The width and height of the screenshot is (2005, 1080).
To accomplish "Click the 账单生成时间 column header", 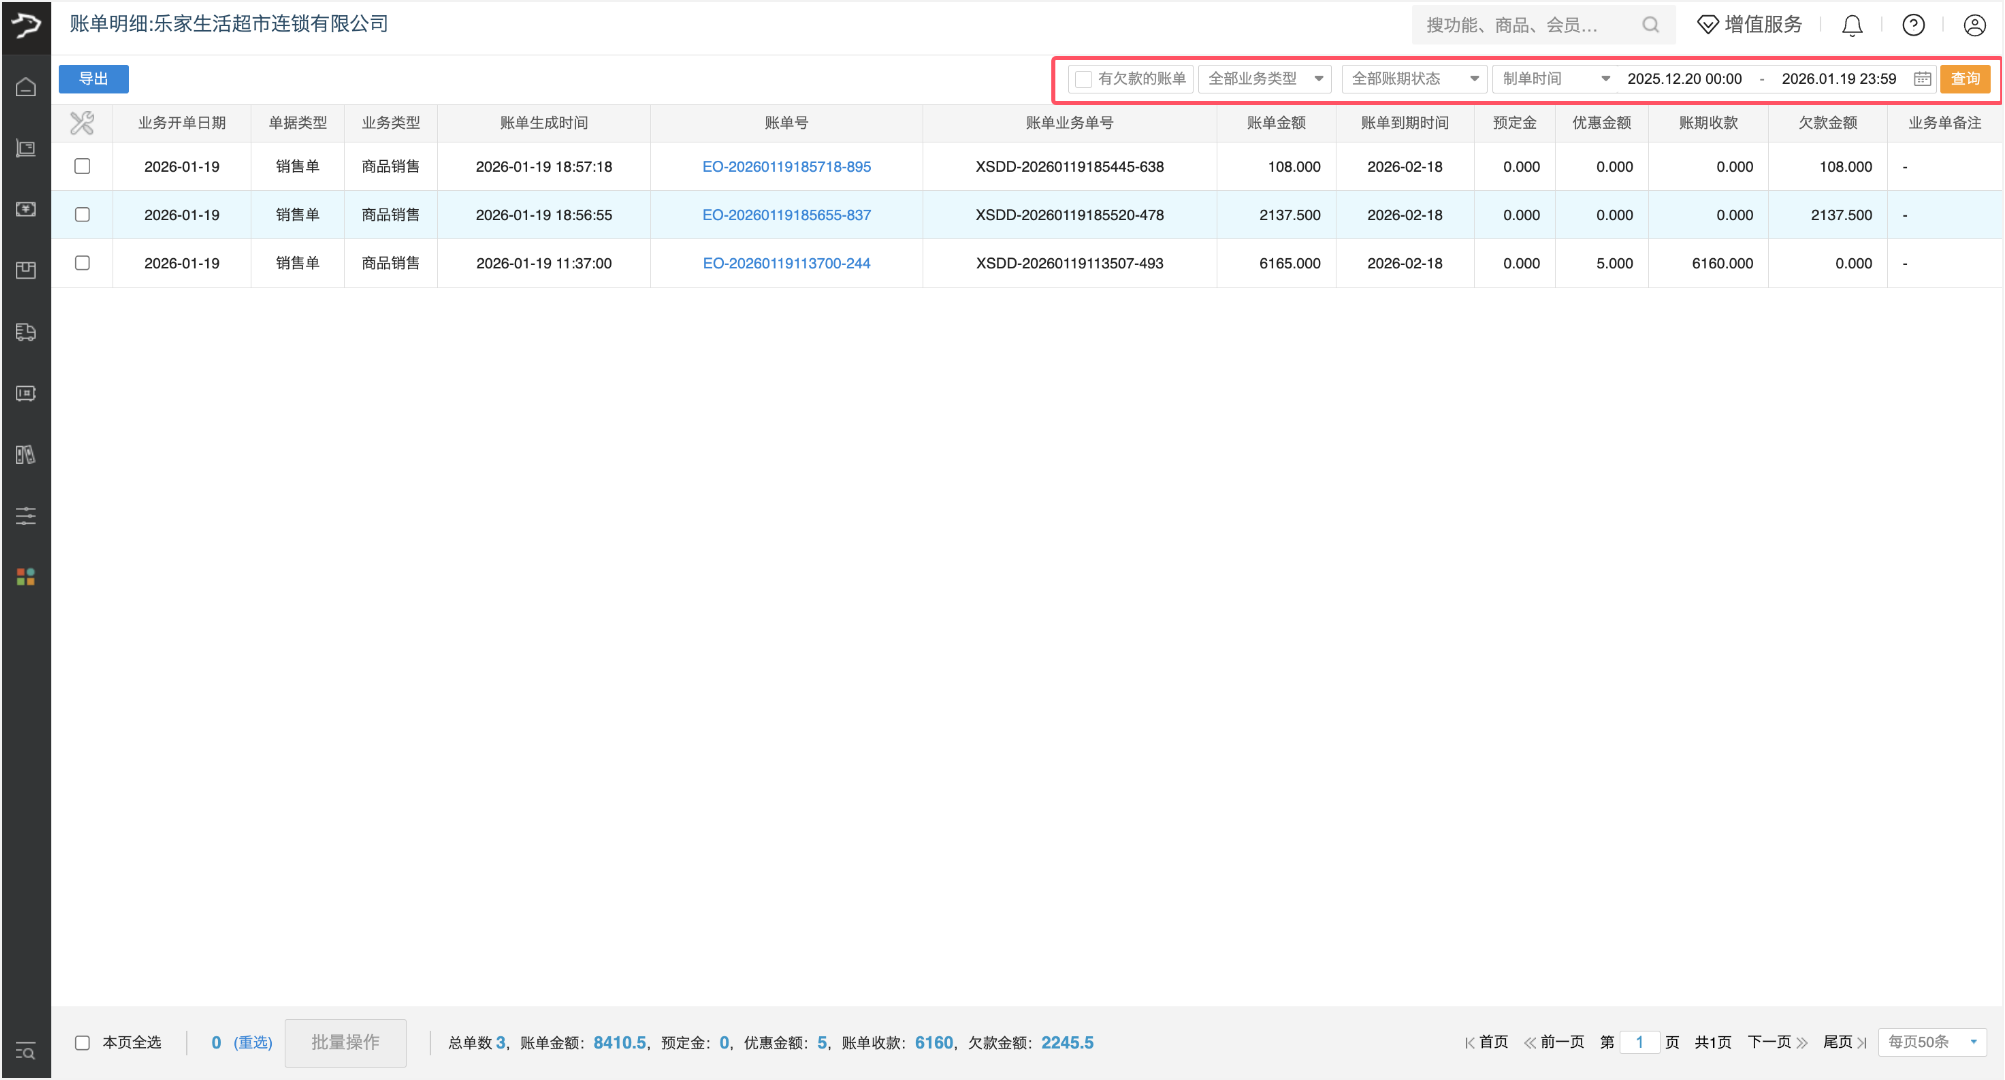I will (x=543, y=123).
